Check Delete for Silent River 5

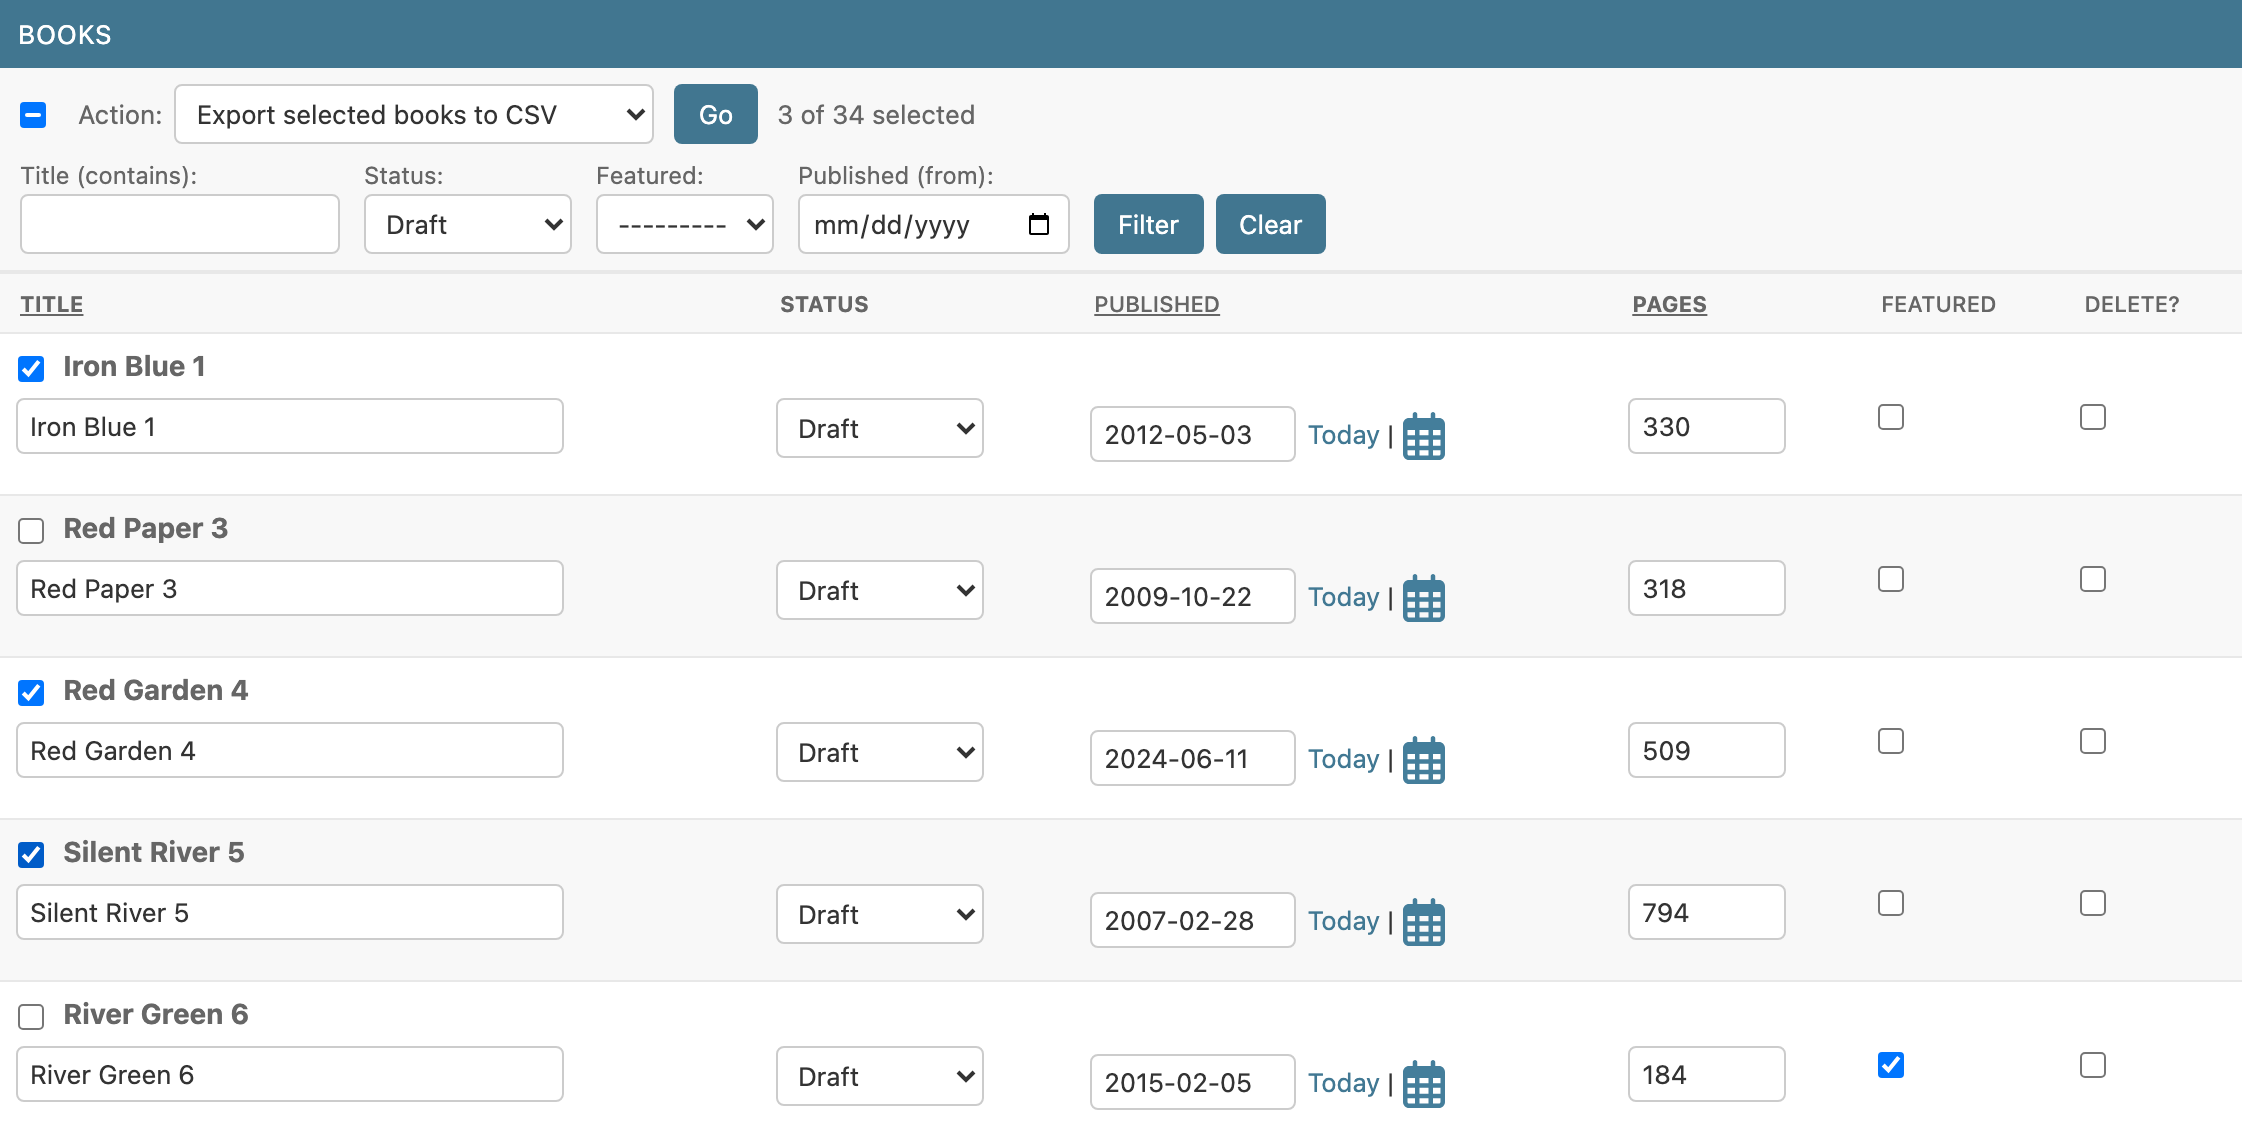coord(2093,903)
